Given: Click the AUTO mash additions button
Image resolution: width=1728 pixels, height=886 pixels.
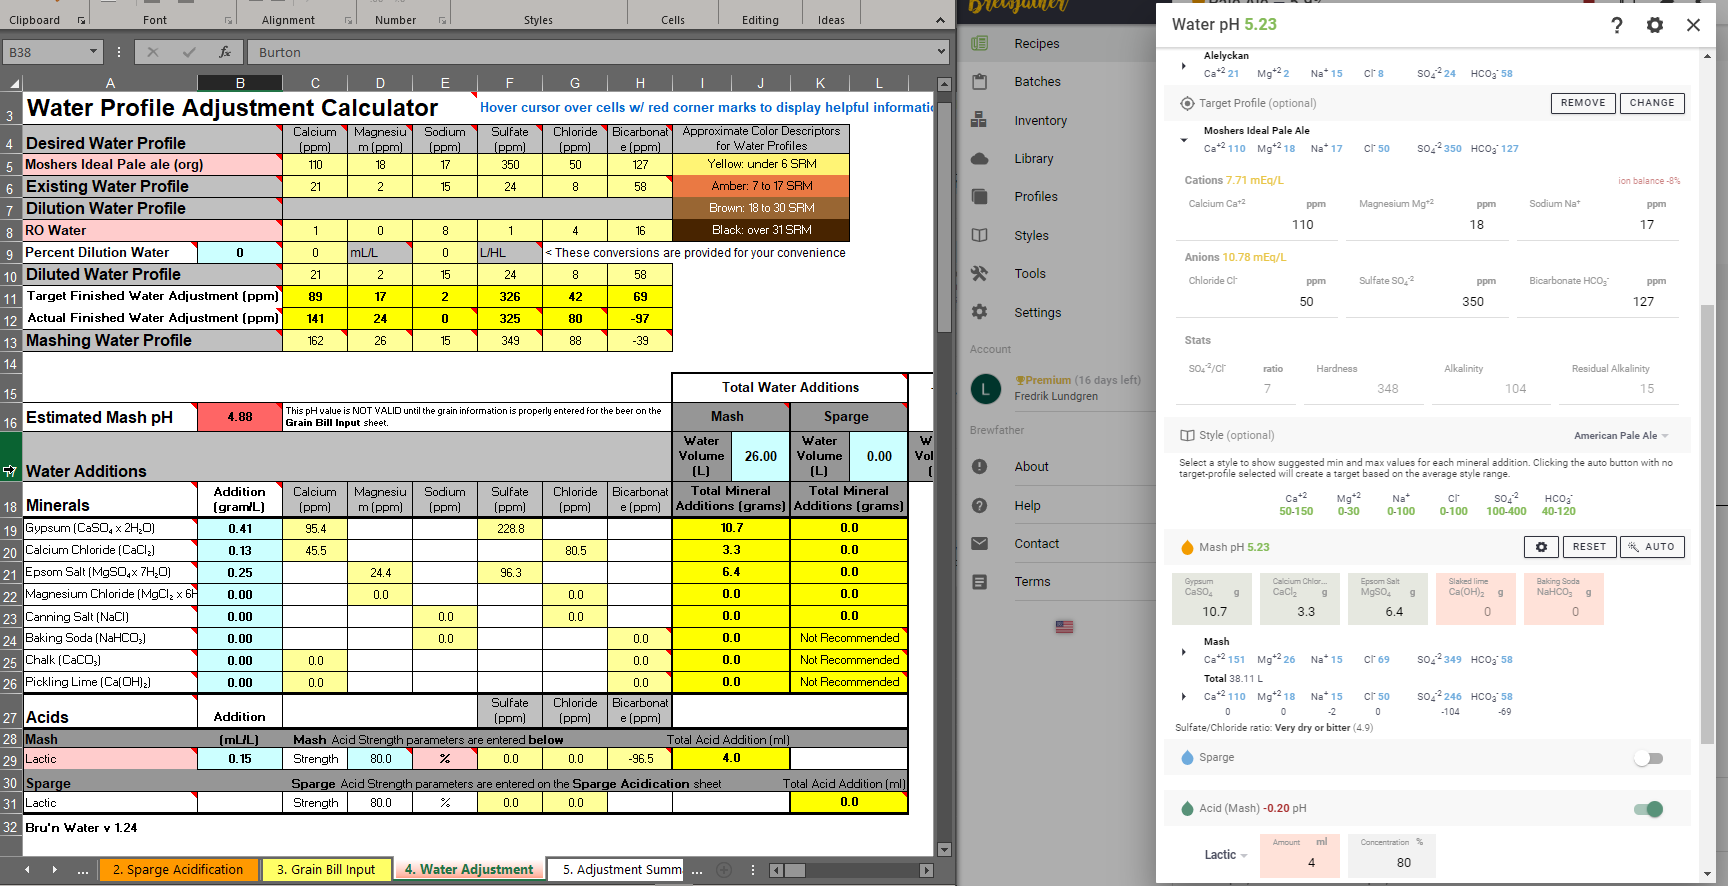Looking at the screenshot, I should tap(1652, 547).
